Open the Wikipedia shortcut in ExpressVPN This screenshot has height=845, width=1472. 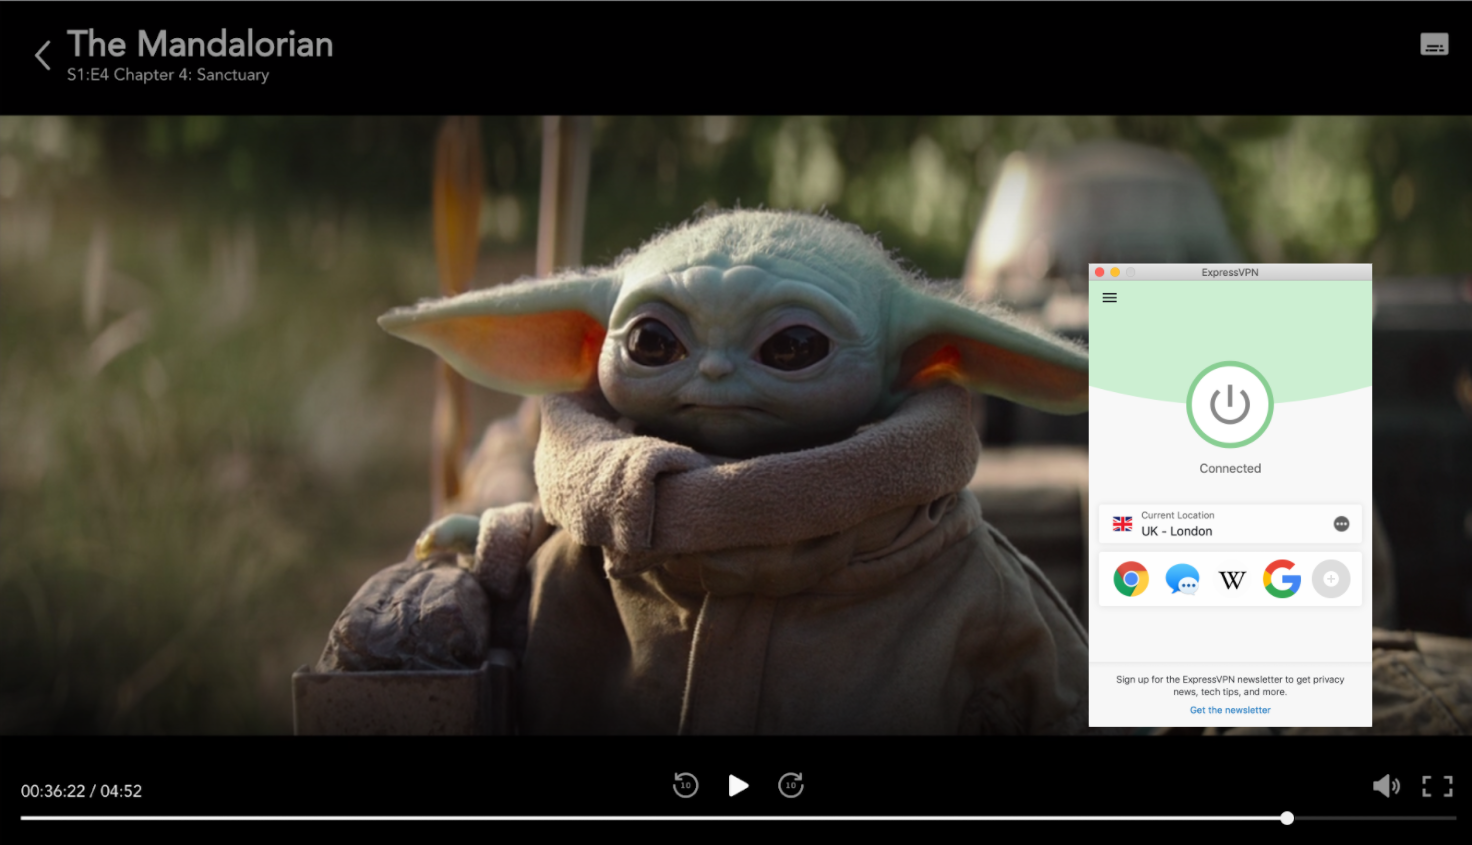[1232, 580]
